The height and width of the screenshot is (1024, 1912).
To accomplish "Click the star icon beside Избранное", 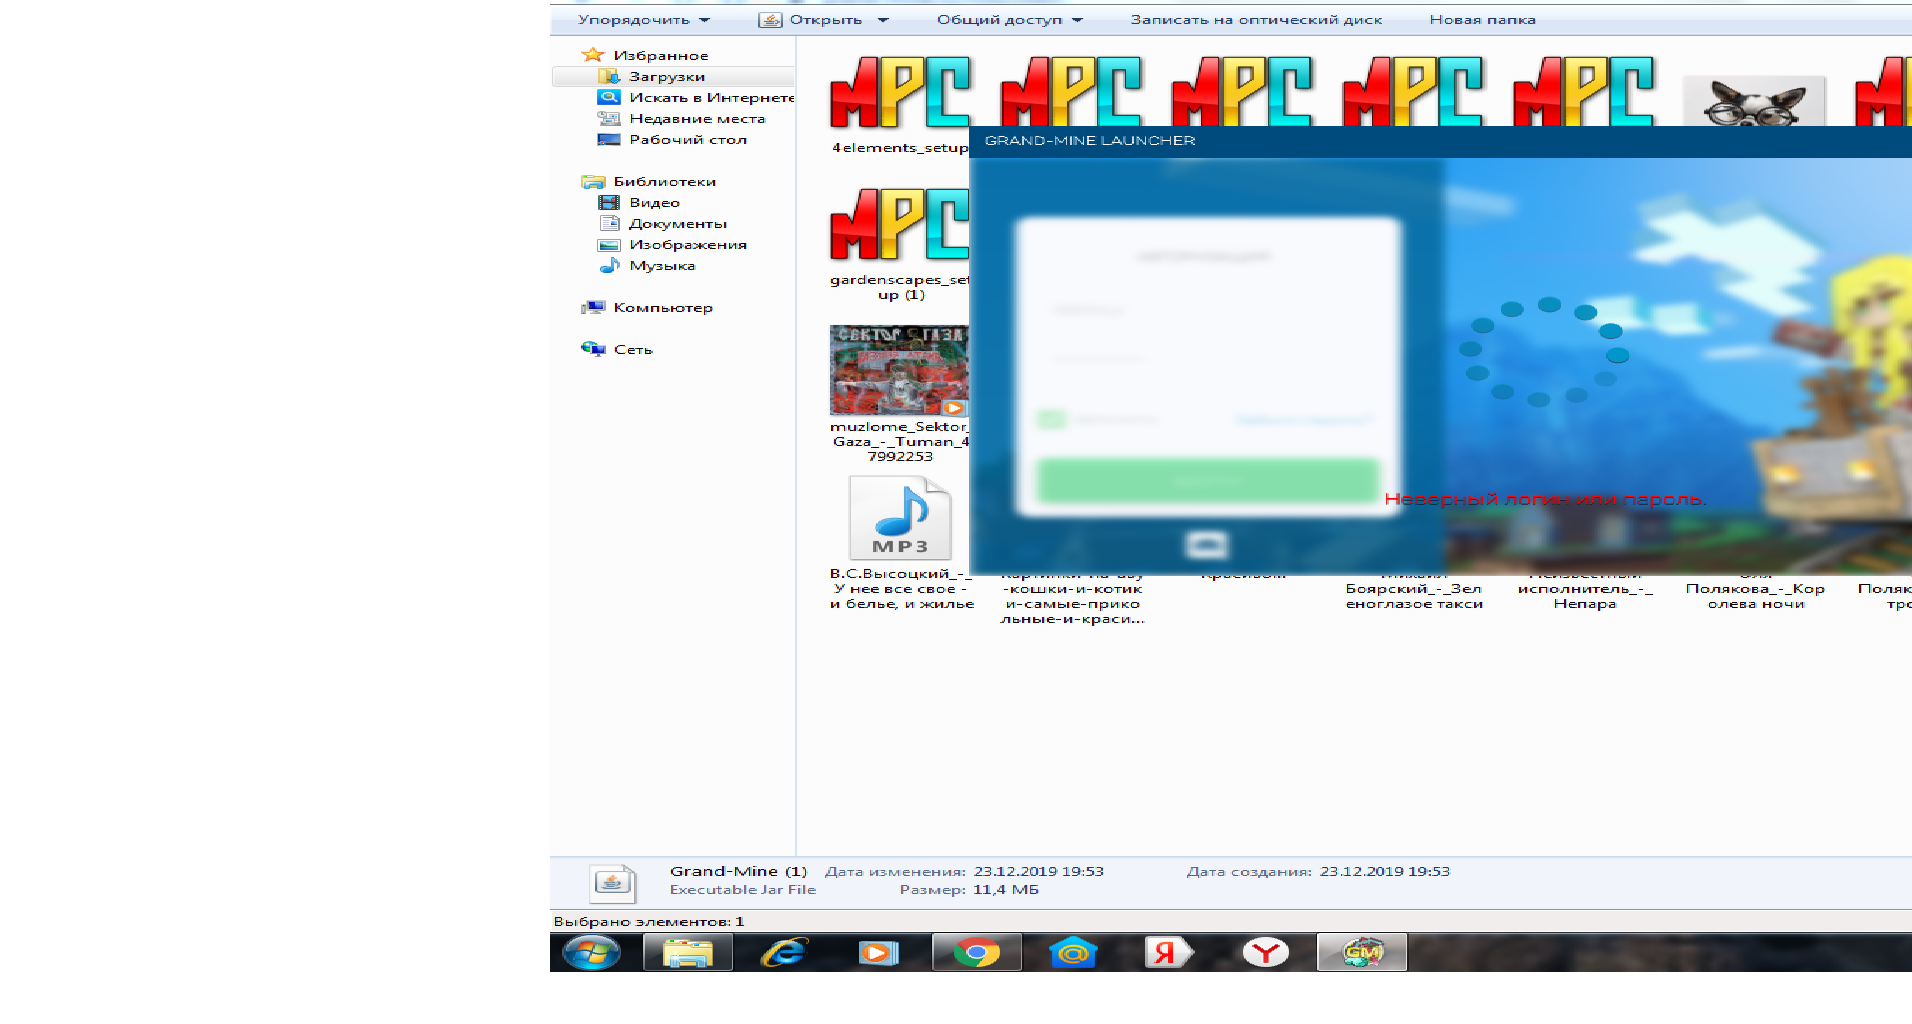I will (593, 55).
